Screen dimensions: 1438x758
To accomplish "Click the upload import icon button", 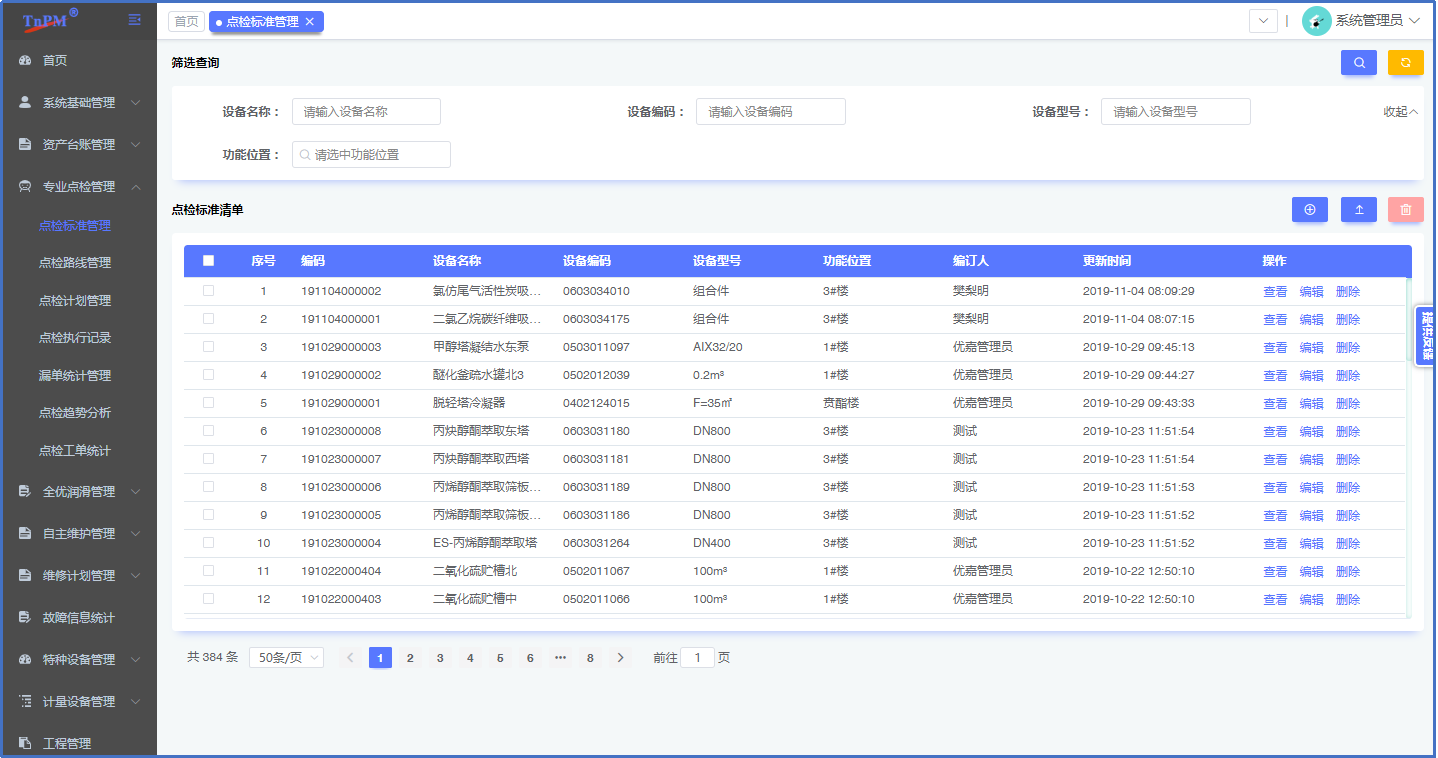I will [x=1358, y=210].
